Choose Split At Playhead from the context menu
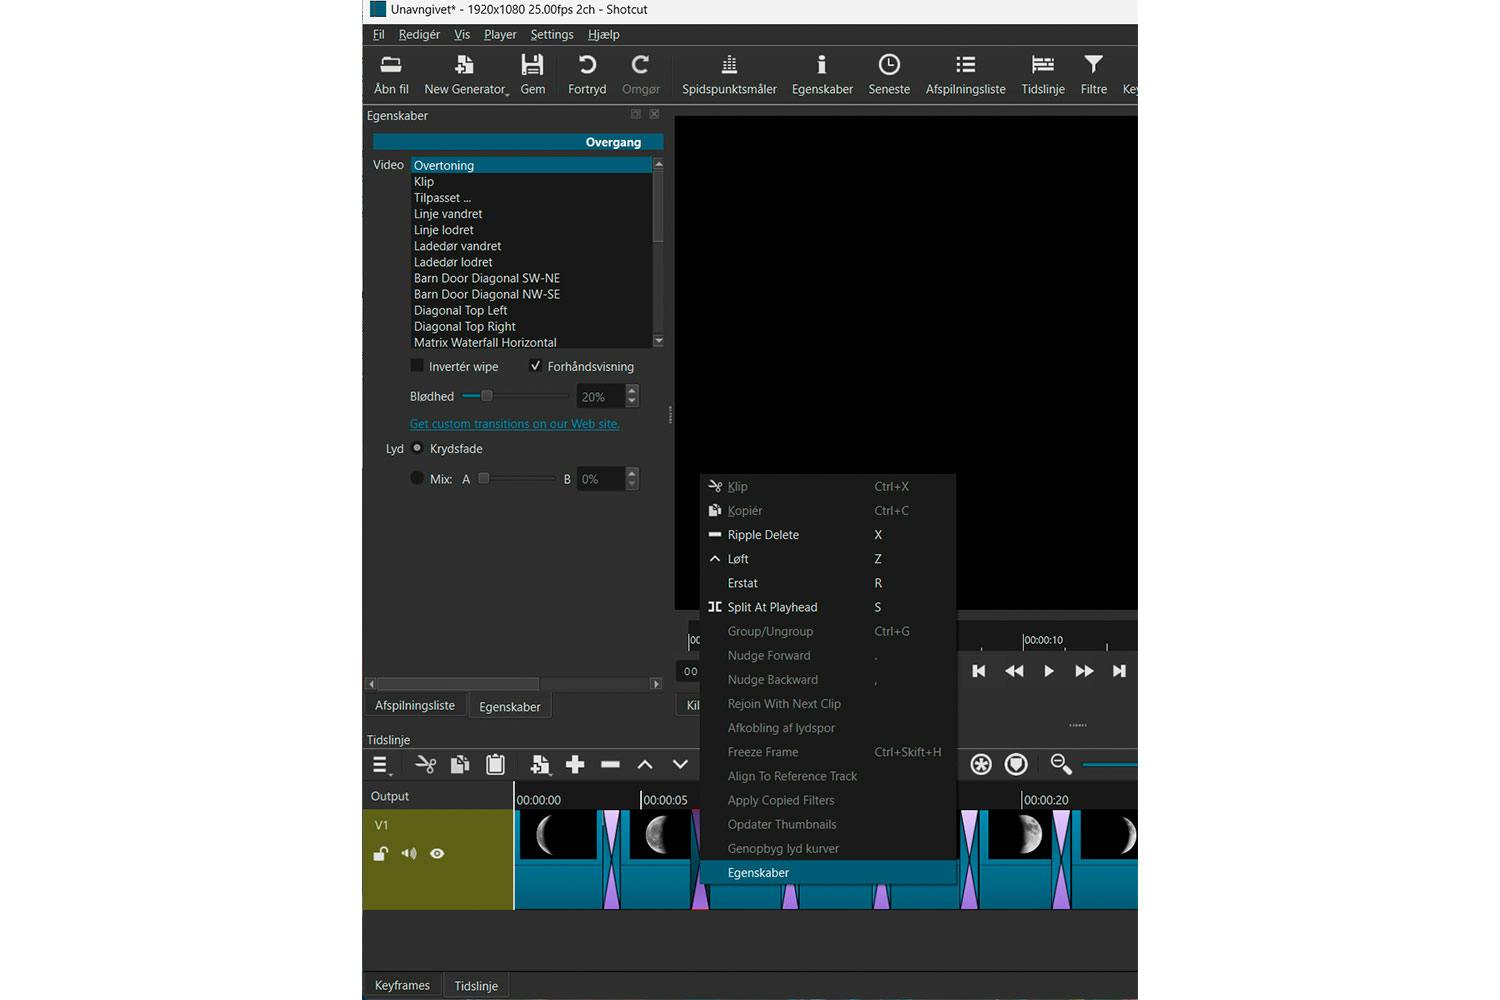Image resolution: width=1500 pixels, height=1000 pixels. 773,607
